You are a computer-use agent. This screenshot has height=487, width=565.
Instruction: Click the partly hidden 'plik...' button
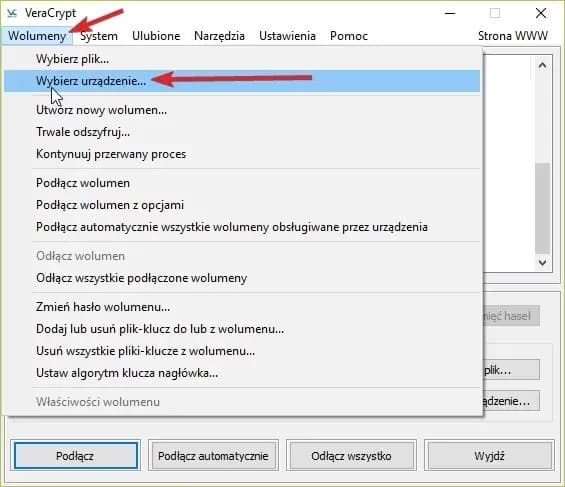click(x=511, y=370)
